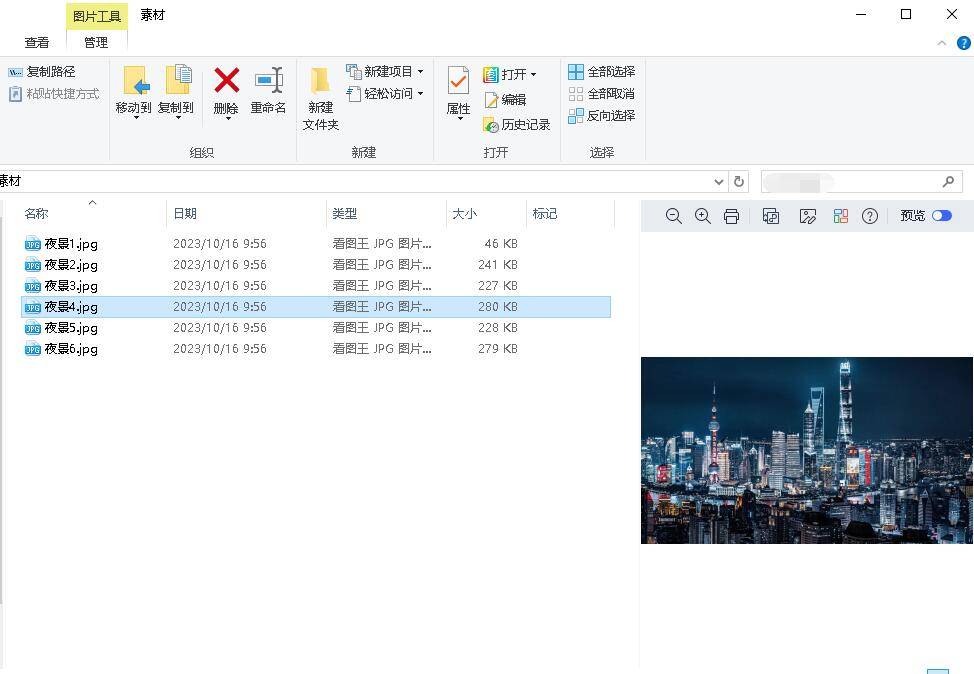The image size is (974, 674).
Task: Click the 46 KB size cell
Action: pyautogui.click(x=501, y=244)
